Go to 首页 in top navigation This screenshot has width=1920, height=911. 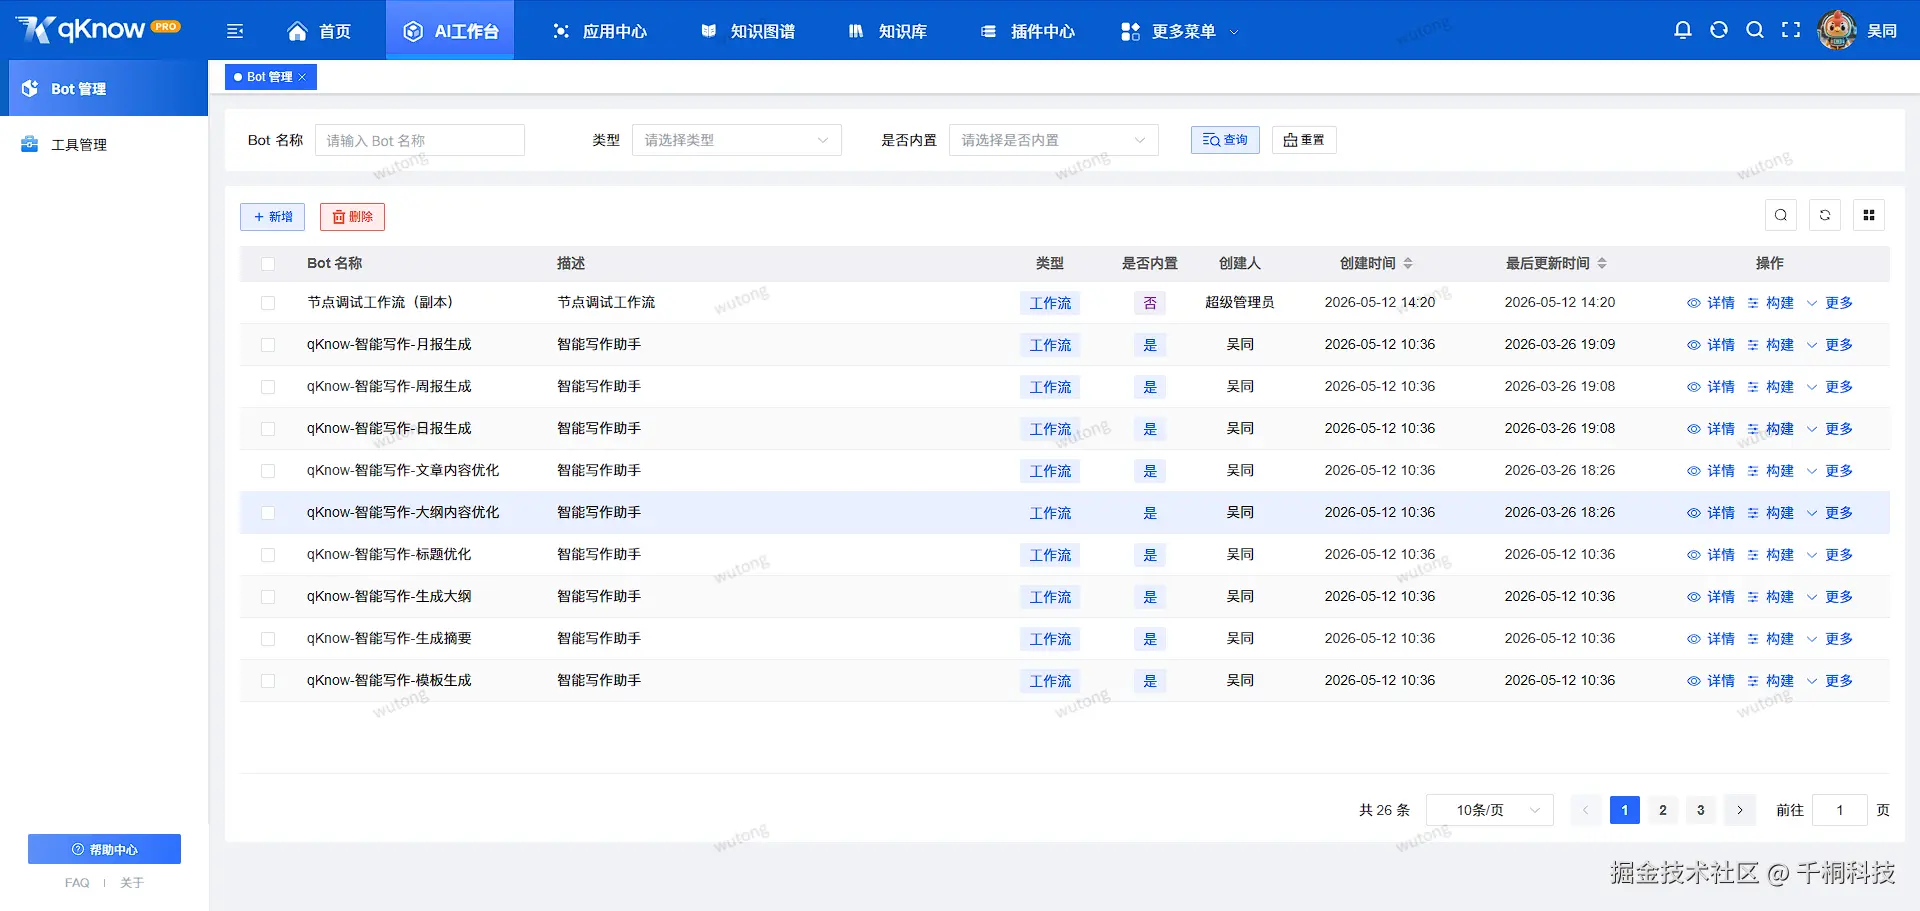click(x=319, y=31)
